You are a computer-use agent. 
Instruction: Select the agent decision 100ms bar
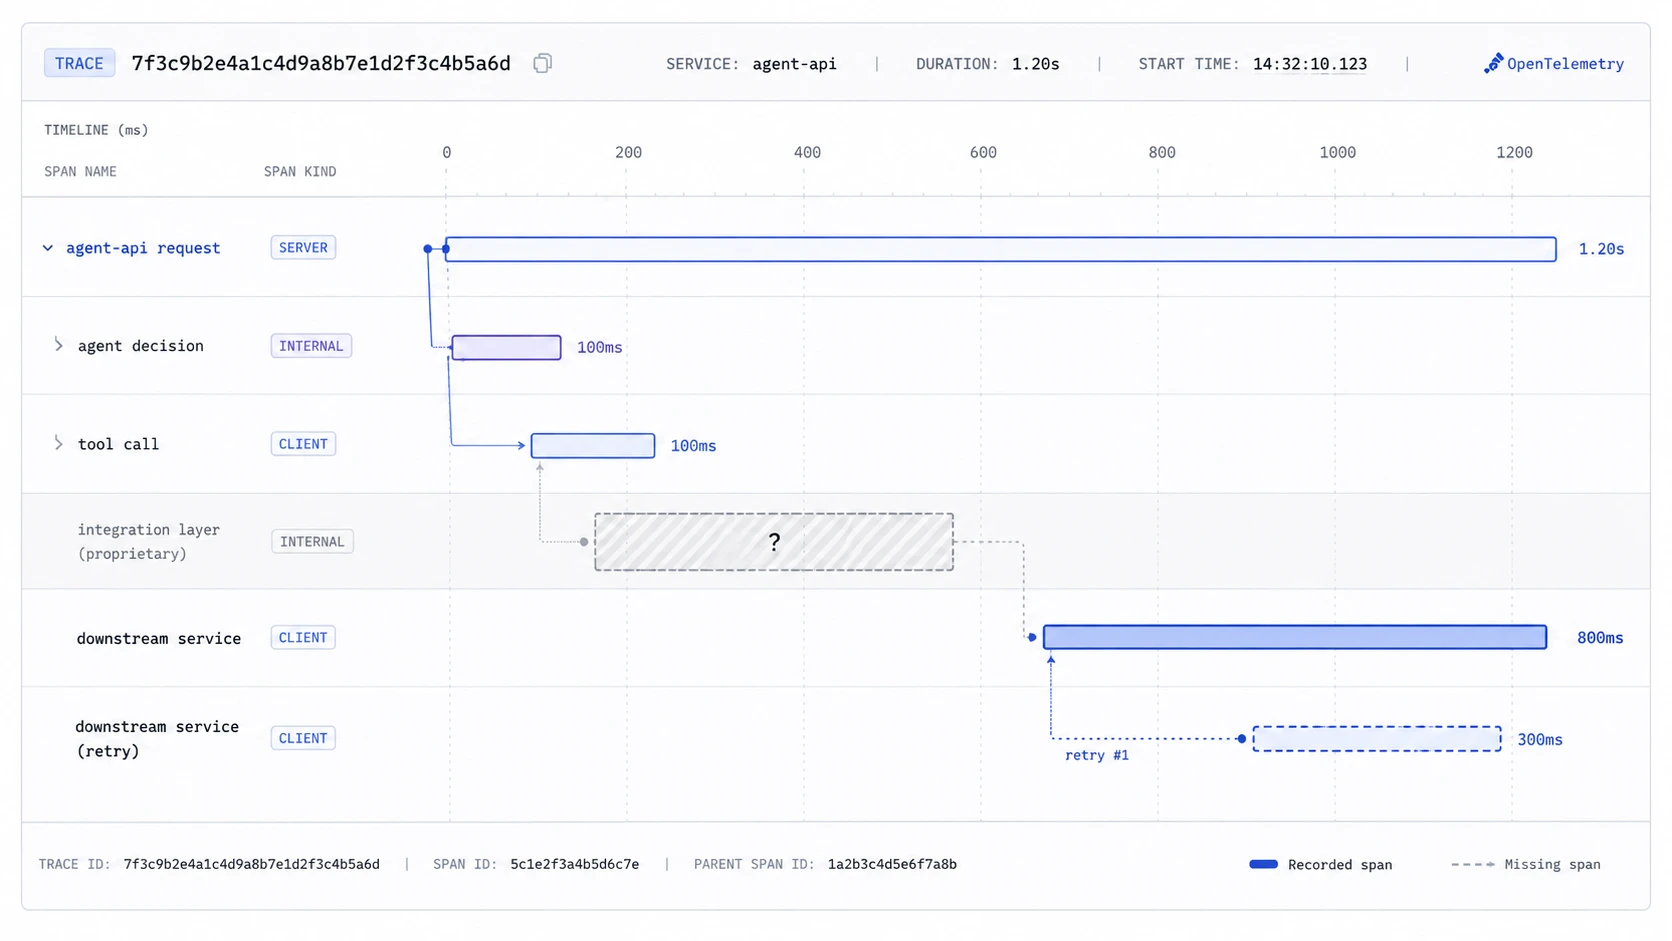506,347
